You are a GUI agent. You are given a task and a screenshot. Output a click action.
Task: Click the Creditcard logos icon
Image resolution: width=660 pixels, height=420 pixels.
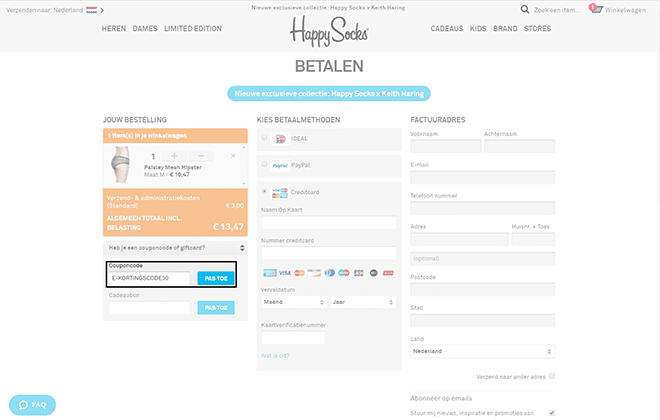(280, 193)
